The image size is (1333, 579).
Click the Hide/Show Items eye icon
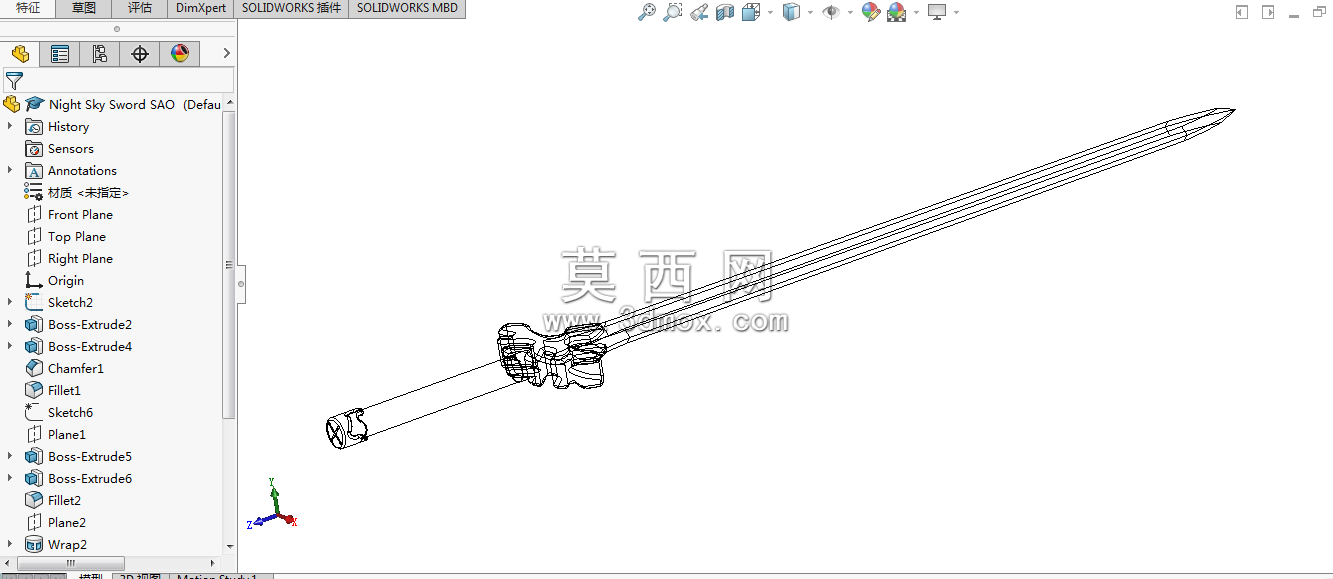point(830,12)
